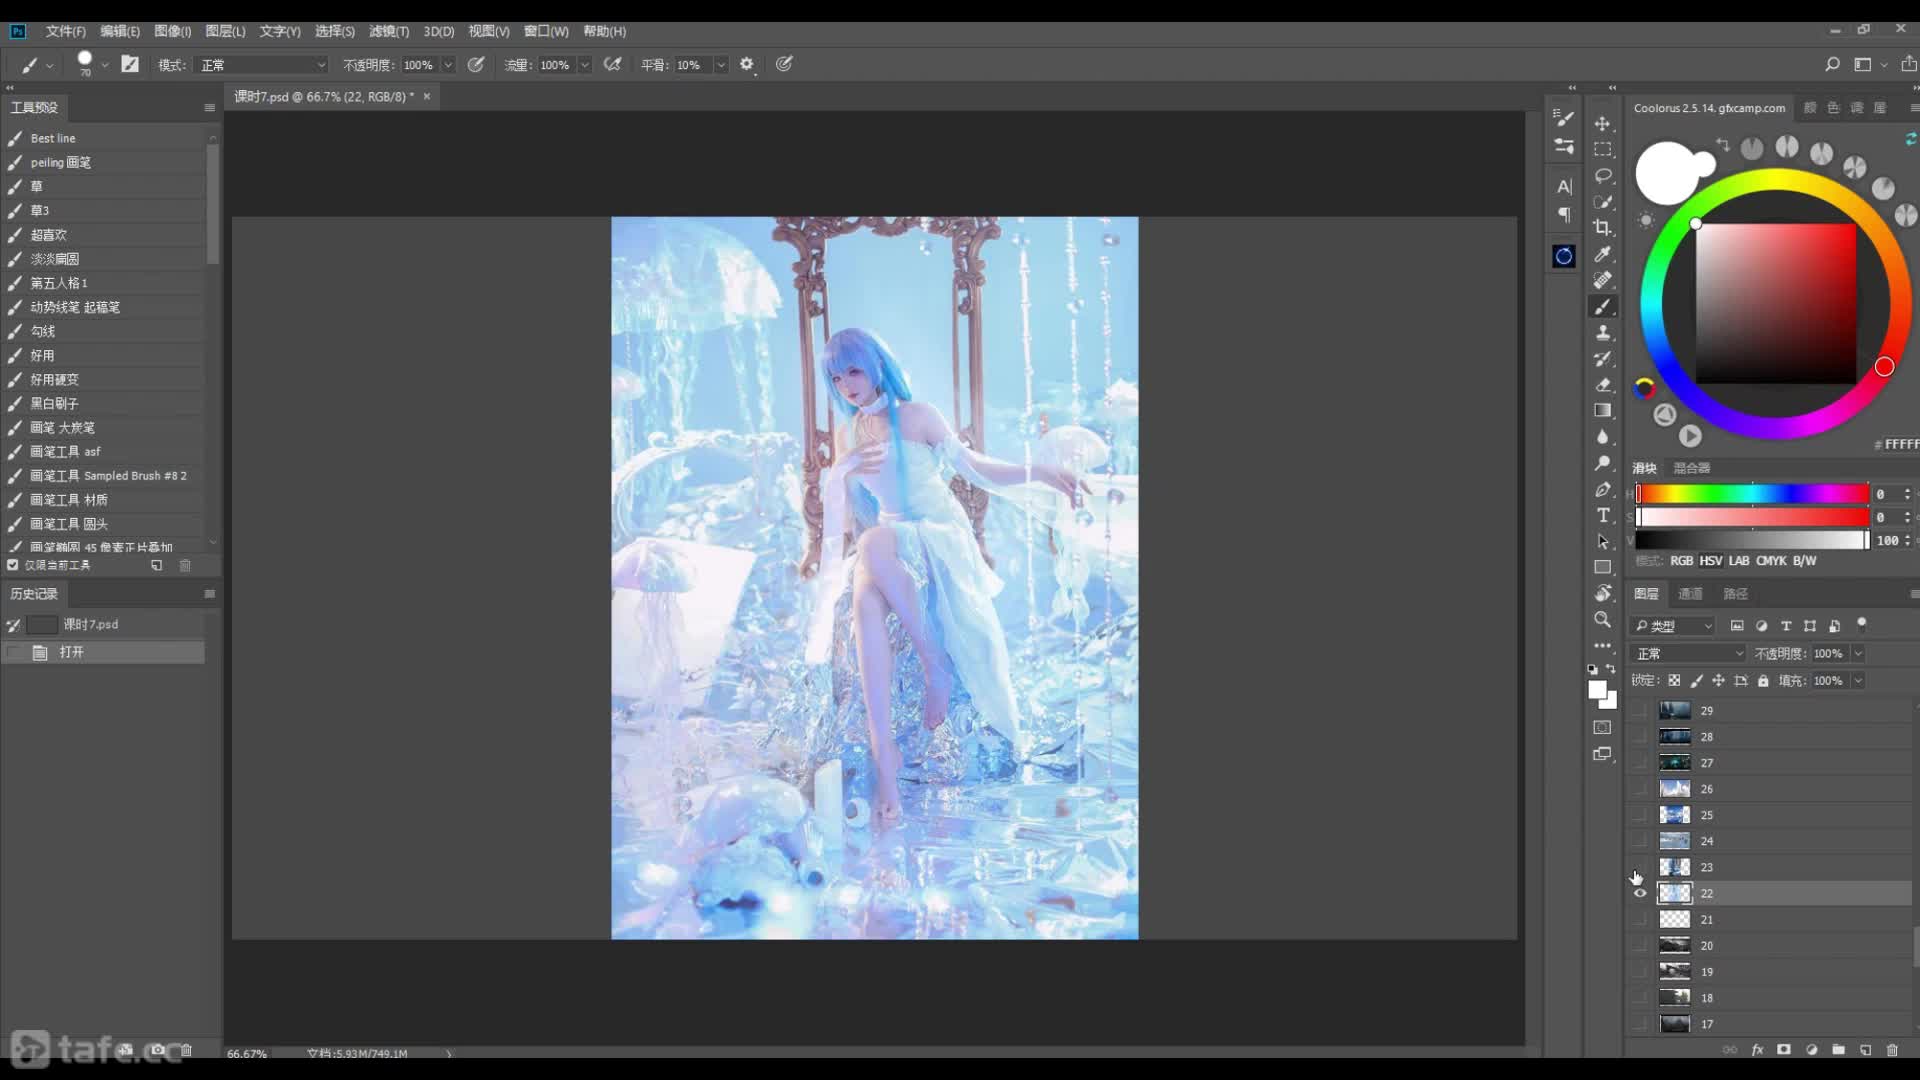Select the Eyedropper tool
This screenshot has width=1920, height=1080.
click(x=1603, y=254)
